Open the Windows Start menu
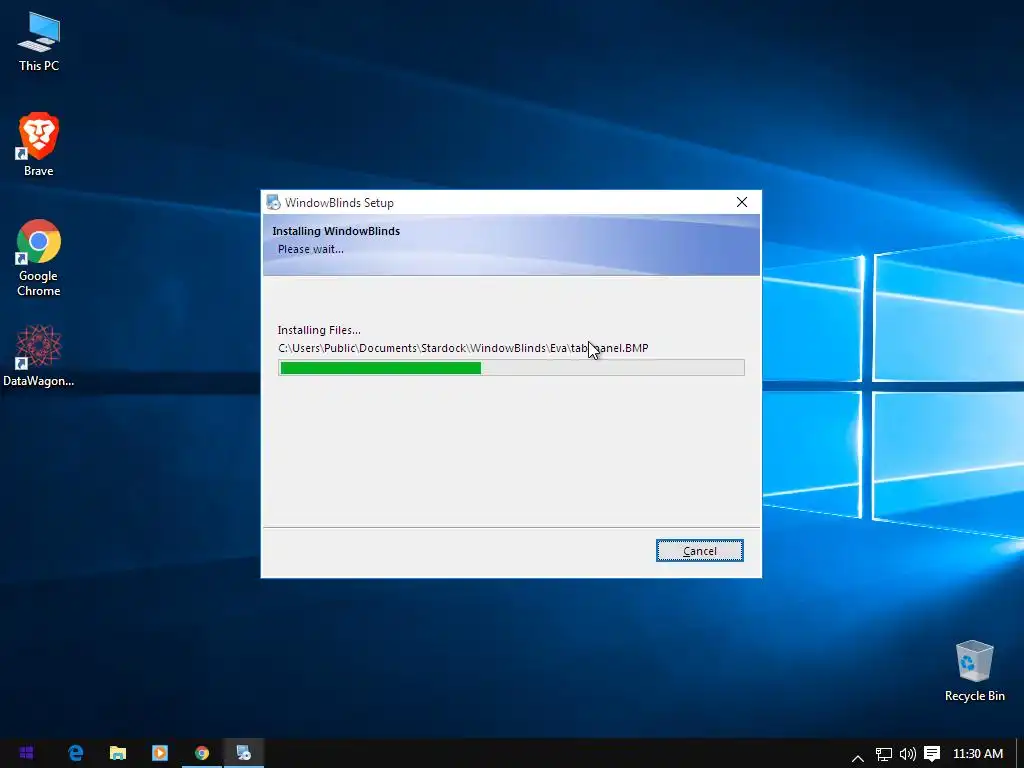Screen dimensions: 1024x768 point(26,753)
